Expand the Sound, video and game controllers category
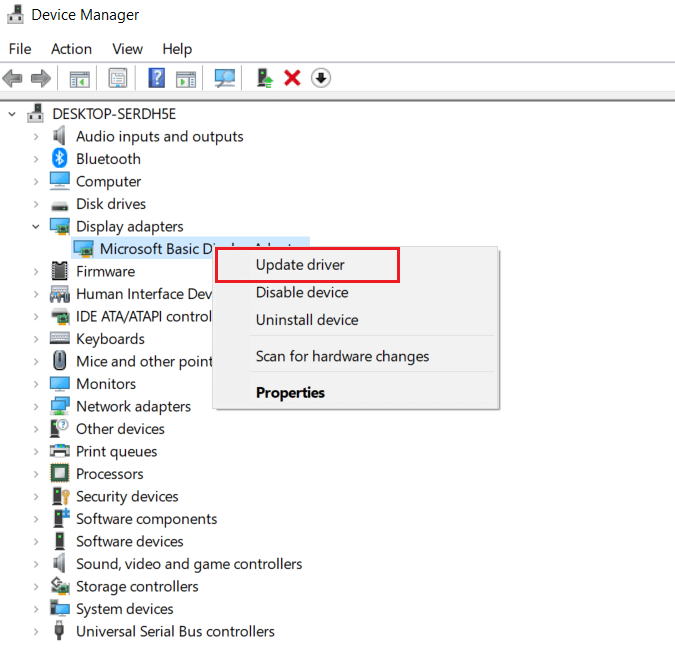The image size is (675, 658). coord(36,564)
